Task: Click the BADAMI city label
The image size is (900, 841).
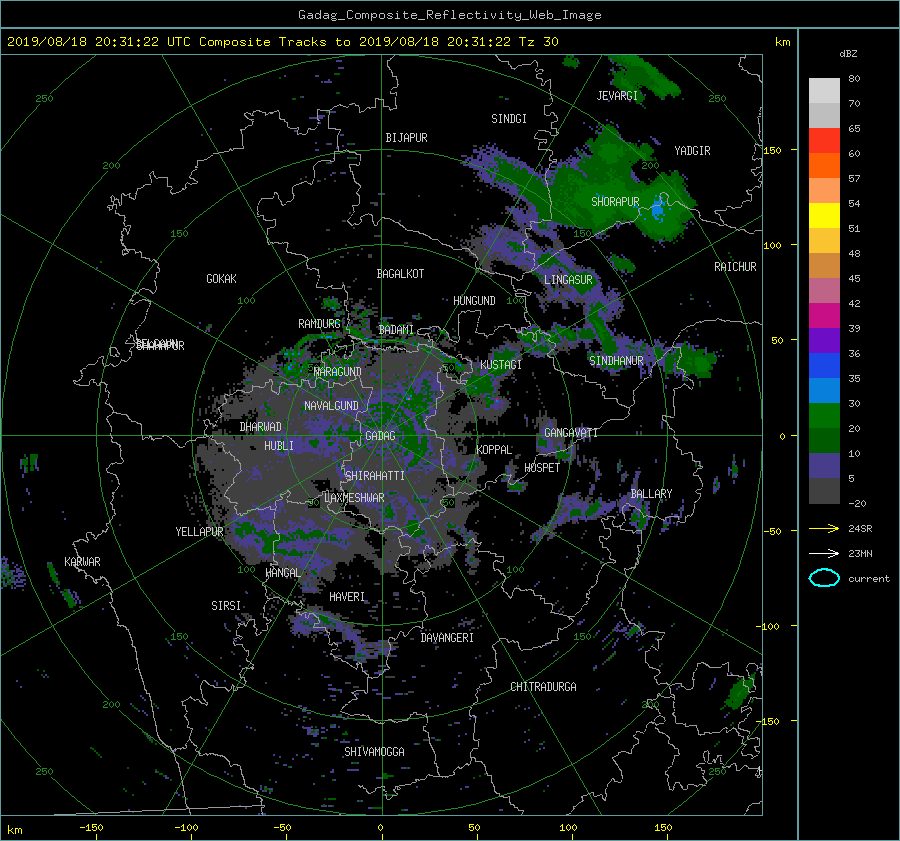Action: (396, 330)
